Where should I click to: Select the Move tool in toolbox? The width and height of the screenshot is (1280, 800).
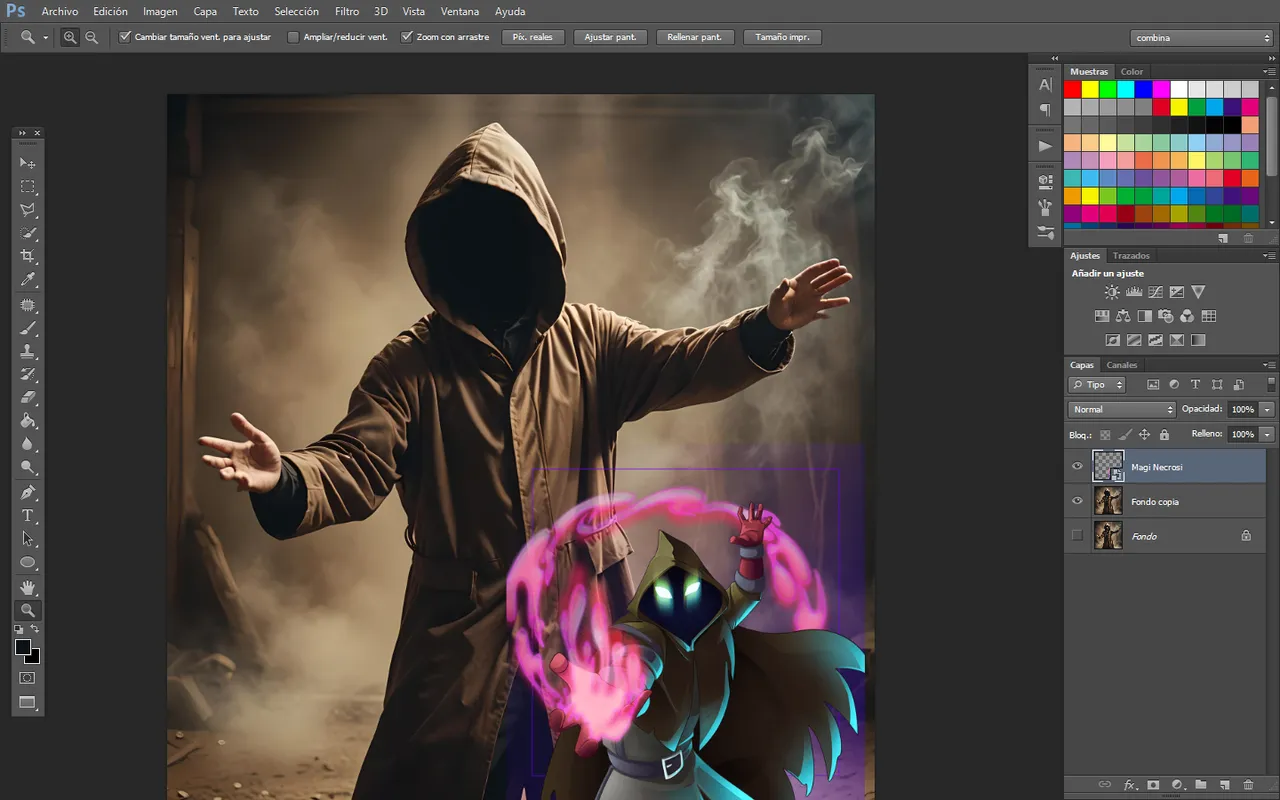point(28,163)
